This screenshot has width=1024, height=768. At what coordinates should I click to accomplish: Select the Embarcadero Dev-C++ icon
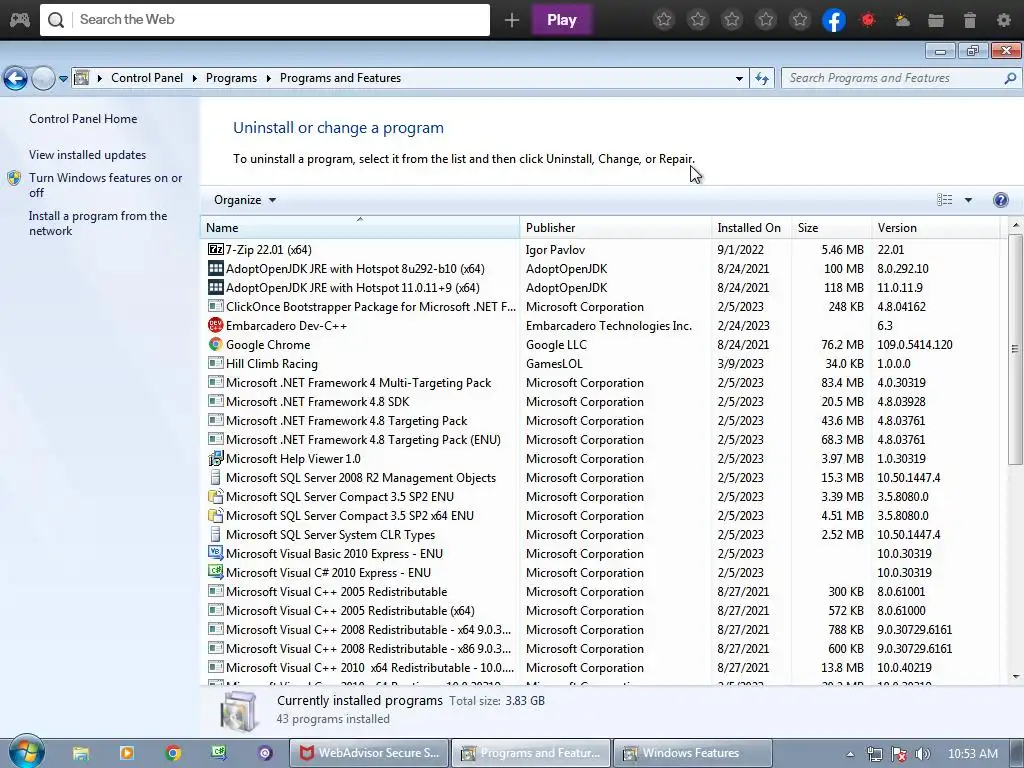(x=215, y=325)
